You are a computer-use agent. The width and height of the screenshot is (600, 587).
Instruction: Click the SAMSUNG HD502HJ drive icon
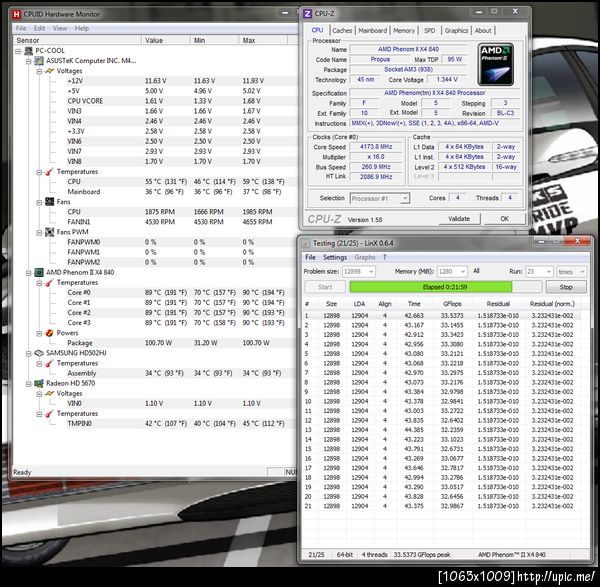point(39,353)
